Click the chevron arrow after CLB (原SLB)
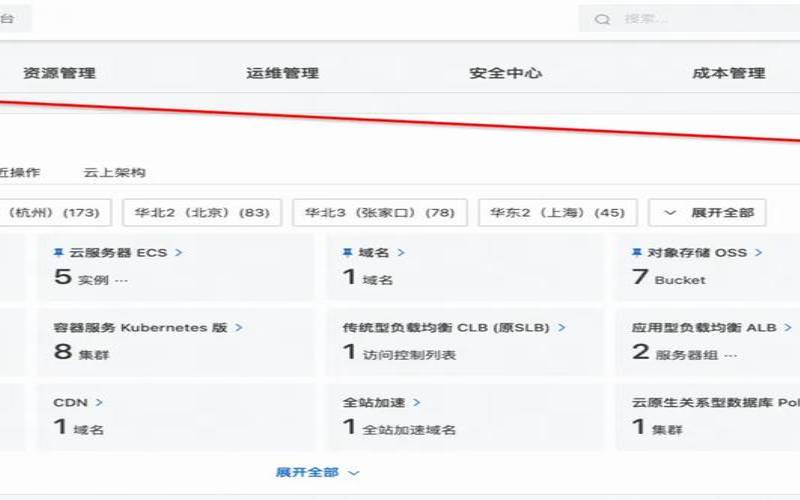This screenshot has height=500, width=800. point(562,328)
